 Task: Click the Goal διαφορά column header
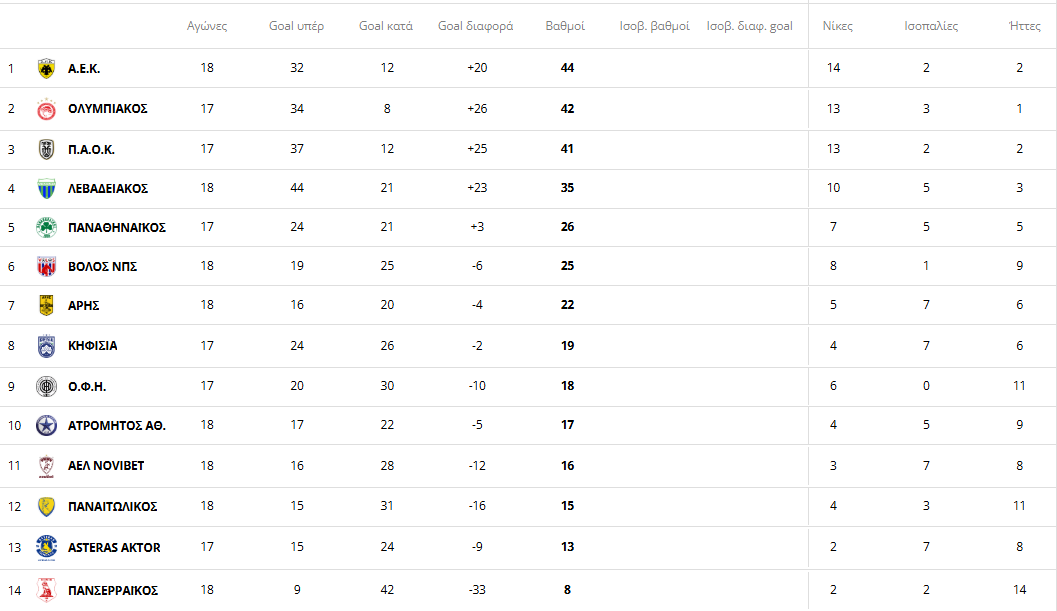[x=475, y=26]
